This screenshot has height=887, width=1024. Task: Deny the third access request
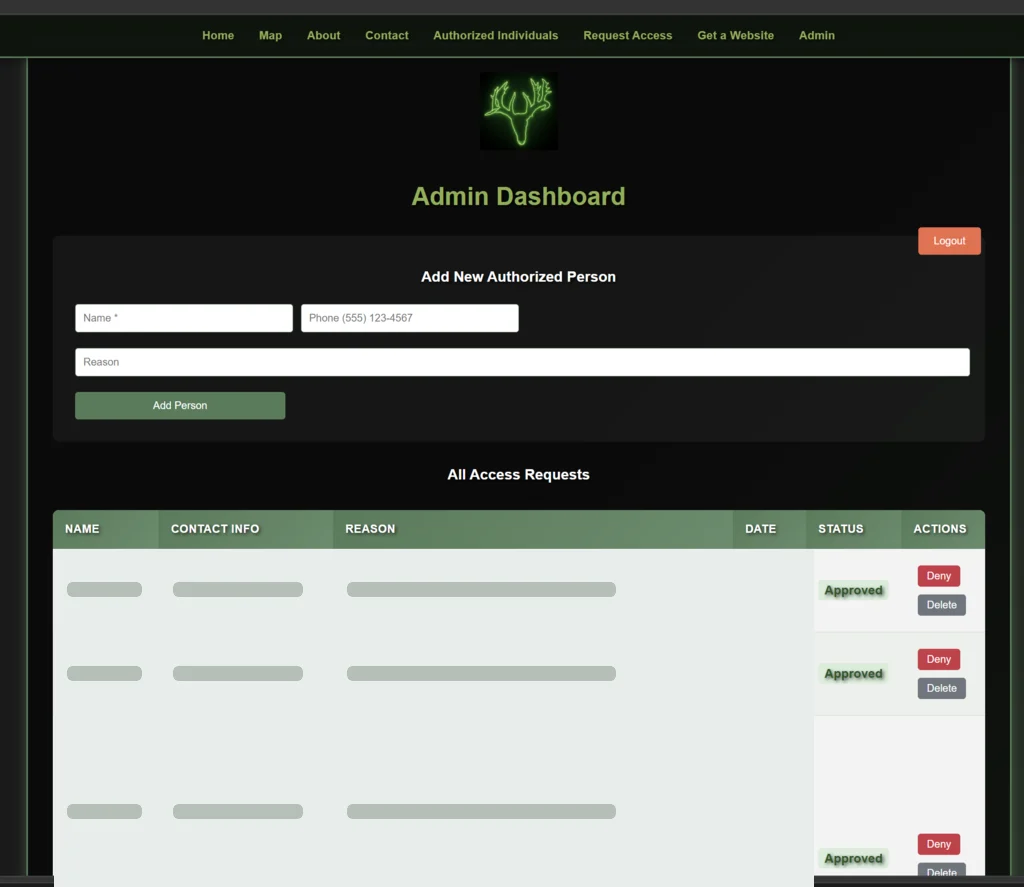click(x=938, y=844)
